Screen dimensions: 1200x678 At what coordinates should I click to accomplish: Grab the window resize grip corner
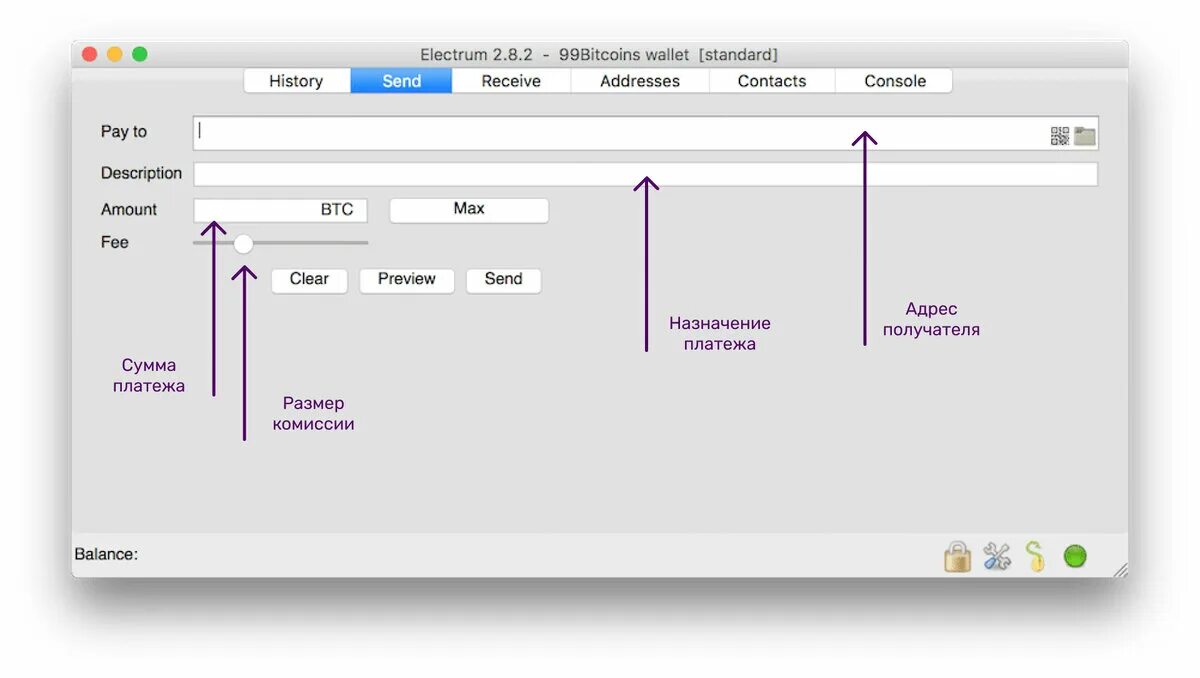click(x=1120, y=569)
